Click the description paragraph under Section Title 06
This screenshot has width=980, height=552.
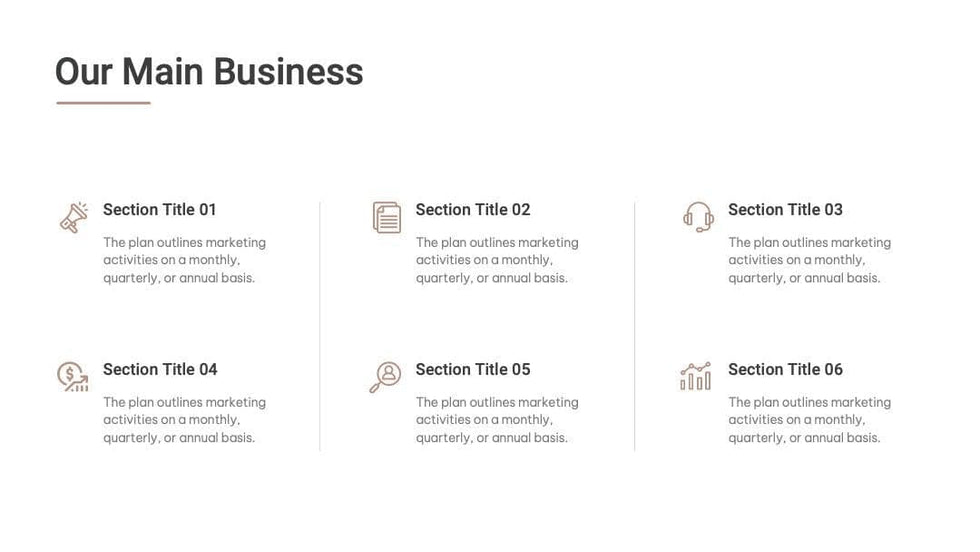click(x=809, y=420)
